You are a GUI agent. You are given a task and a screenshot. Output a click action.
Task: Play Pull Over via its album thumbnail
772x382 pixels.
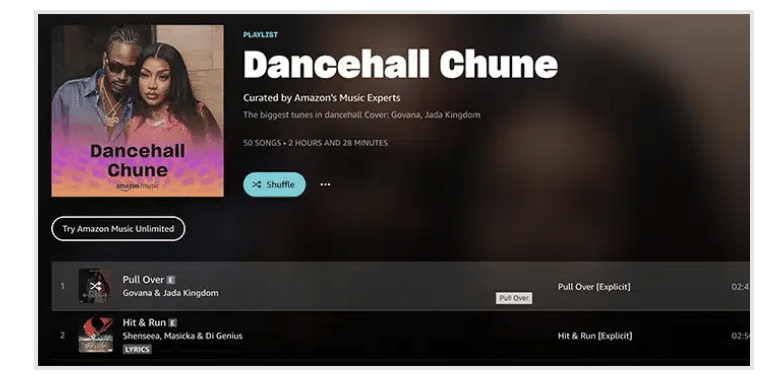pyautogui.click(x=96, y=286)
